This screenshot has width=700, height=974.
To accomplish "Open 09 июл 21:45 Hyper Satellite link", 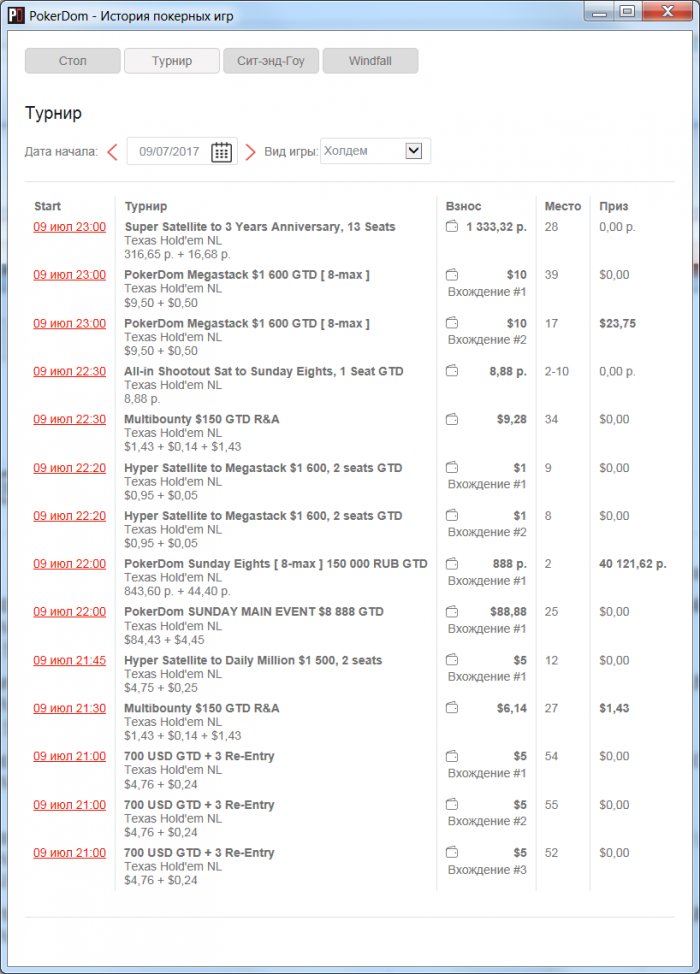I will pos(70,660).
